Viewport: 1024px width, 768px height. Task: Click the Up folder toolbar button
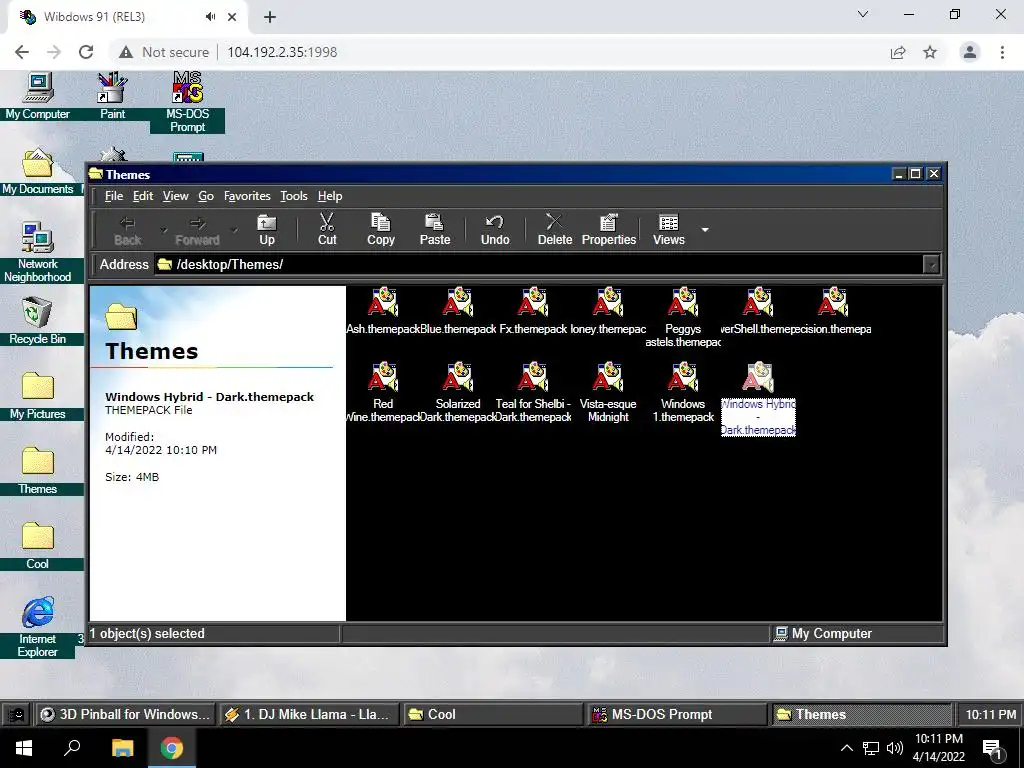(267, 229)
